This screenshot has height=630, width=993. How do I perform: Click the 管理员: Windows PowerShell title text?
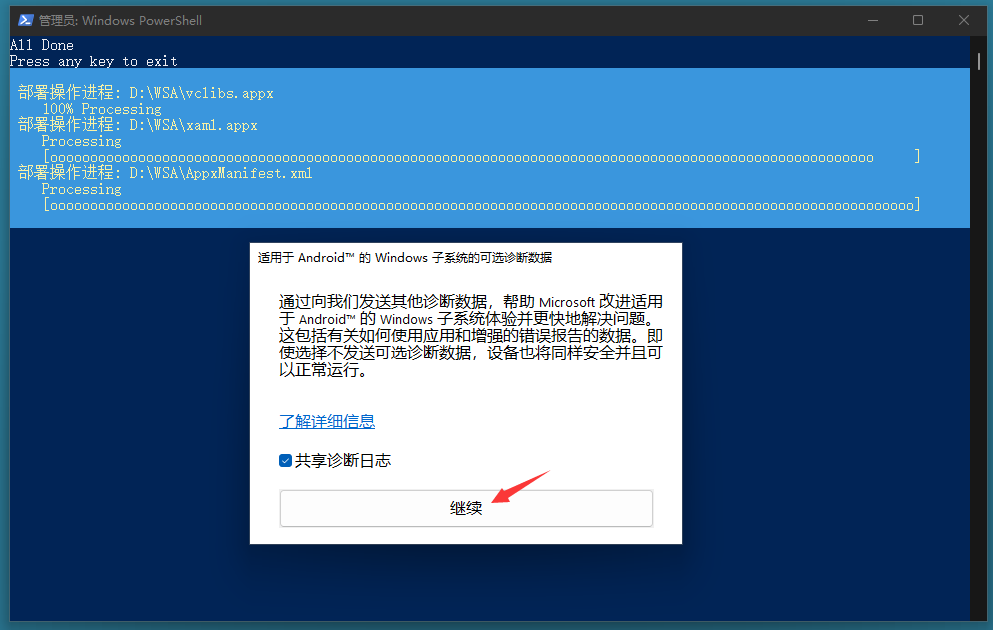tap(120, 20)
